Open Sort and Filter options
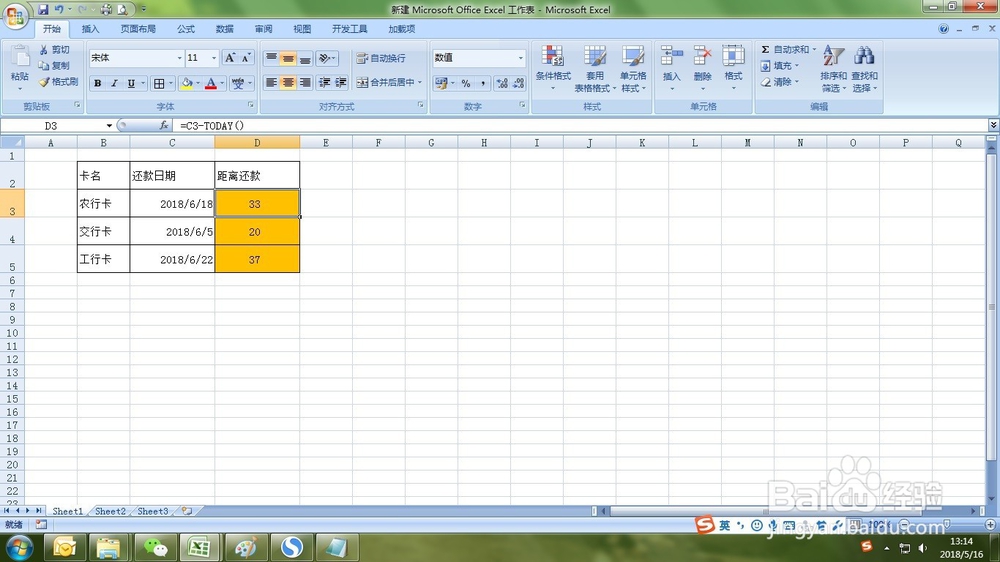1000x562 pixels. (833, 68)
